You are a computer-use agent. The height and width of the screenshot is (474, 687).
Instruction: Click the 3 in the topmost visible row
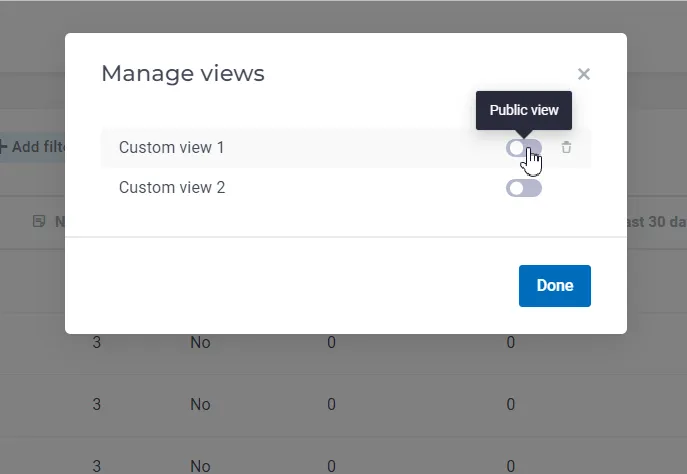pyautogui.click(x=96, y=343)
